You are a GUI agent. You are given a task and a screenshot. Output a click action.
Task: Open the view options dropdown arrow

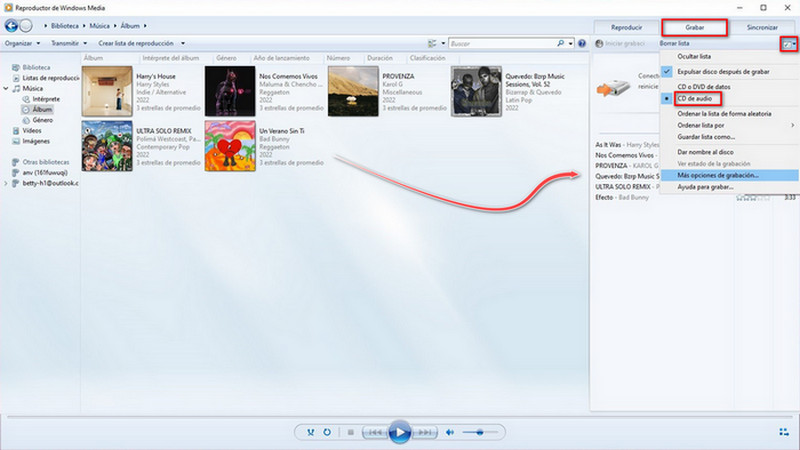[443, 43]
